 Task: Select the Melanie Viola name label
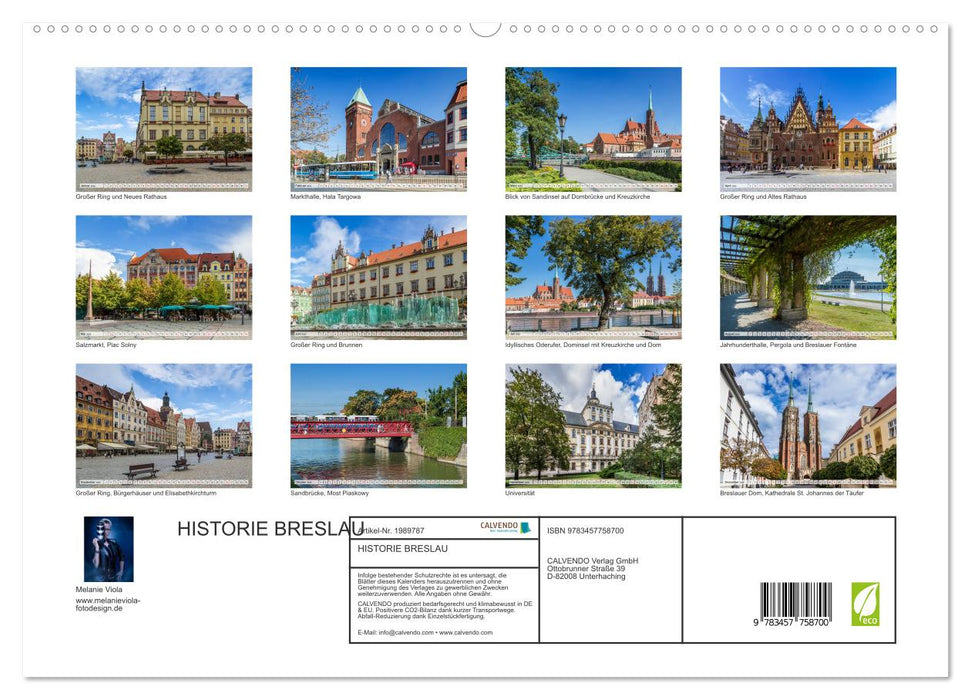point(99,590)
